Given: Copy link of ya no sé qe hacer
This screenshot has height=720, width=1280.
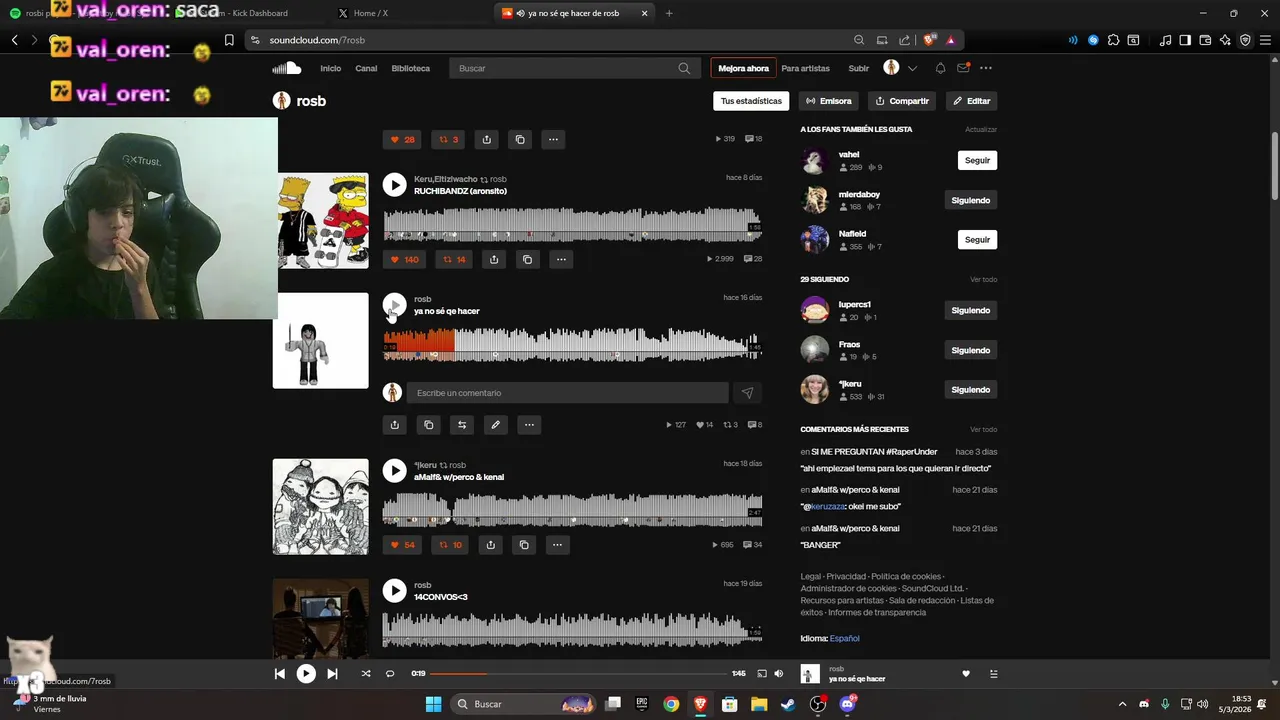Looking at the screenshot, I should pos(428,425).
